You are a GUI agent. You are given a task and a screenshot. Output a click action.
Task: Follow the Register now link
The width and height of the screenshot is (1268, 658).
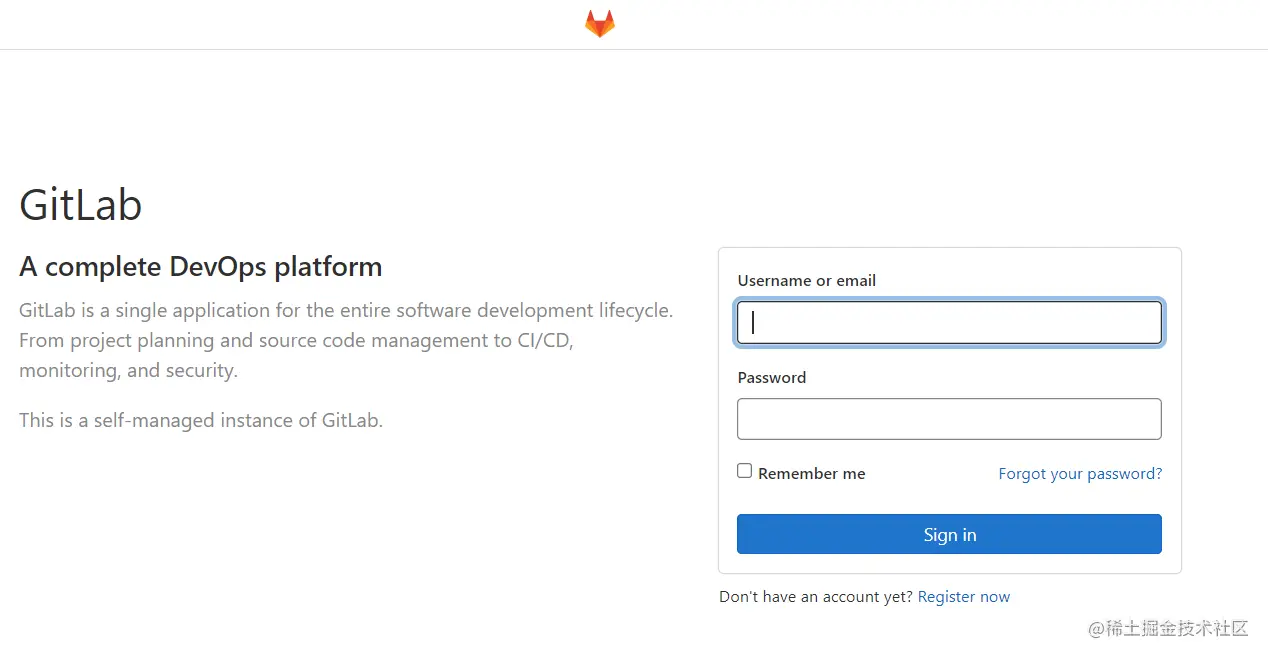tap(964, 597)
